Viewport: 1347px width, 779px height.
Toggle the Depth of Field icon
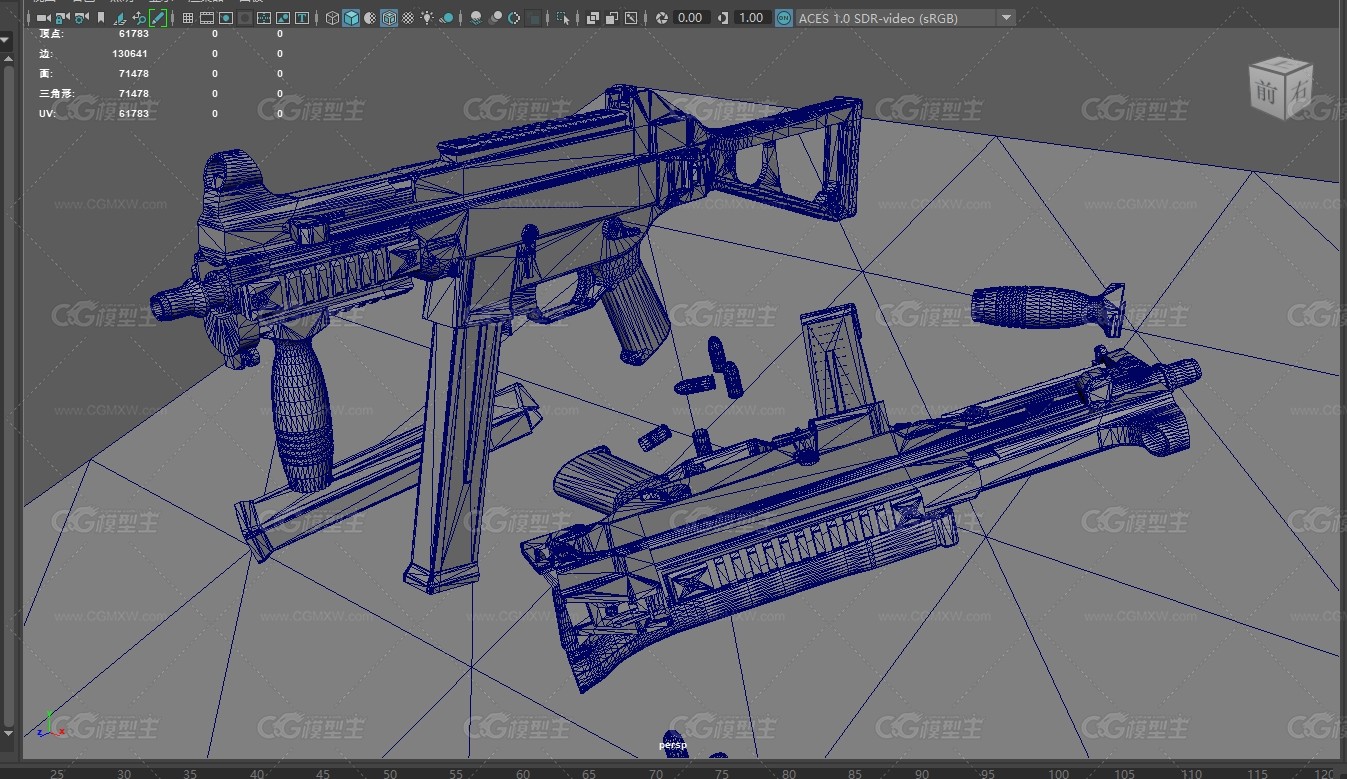pos(534,18)
